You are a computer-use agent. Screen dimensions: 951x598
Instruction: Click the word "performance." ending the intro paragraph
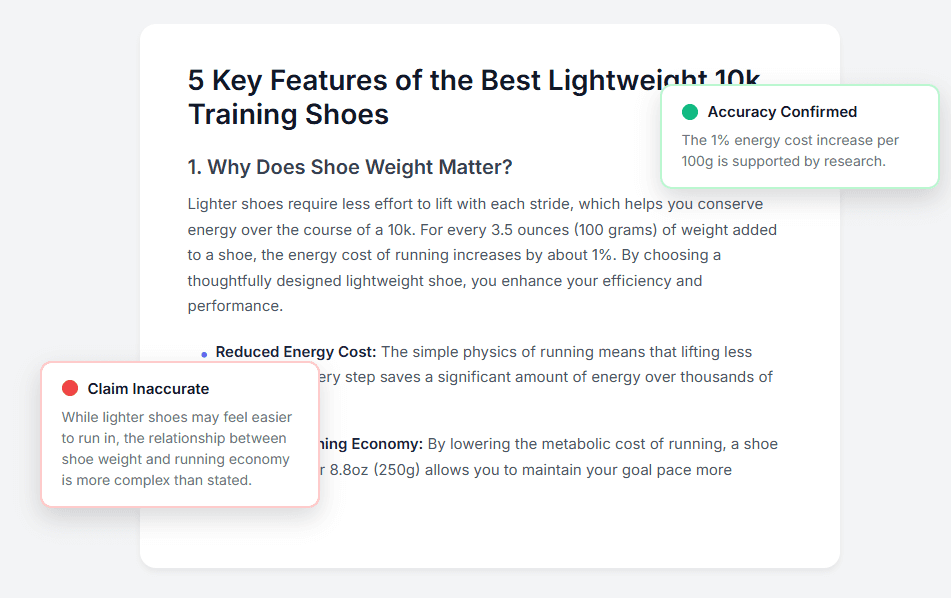click(236, 306)
